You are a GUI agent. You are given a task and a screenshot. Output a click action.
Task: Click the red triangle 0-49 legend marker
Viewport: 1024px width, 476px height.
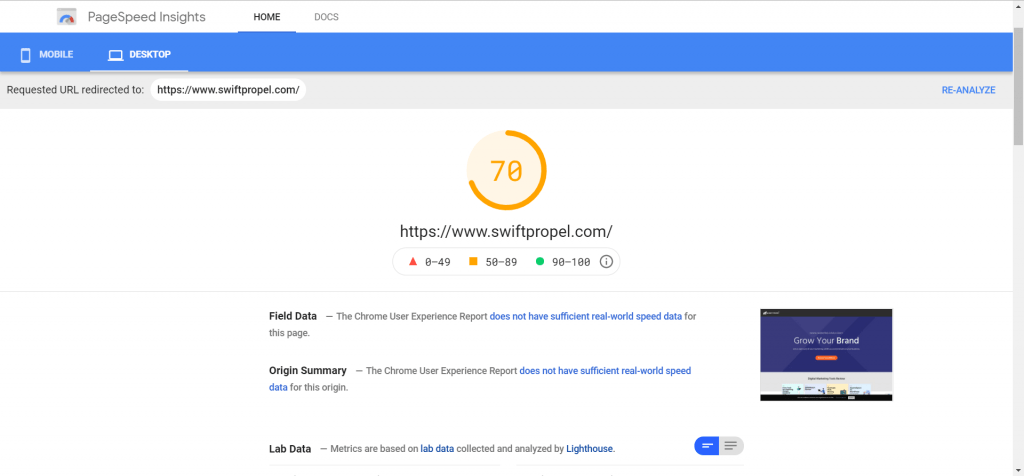pyautogui.click(x=413, y=262)
